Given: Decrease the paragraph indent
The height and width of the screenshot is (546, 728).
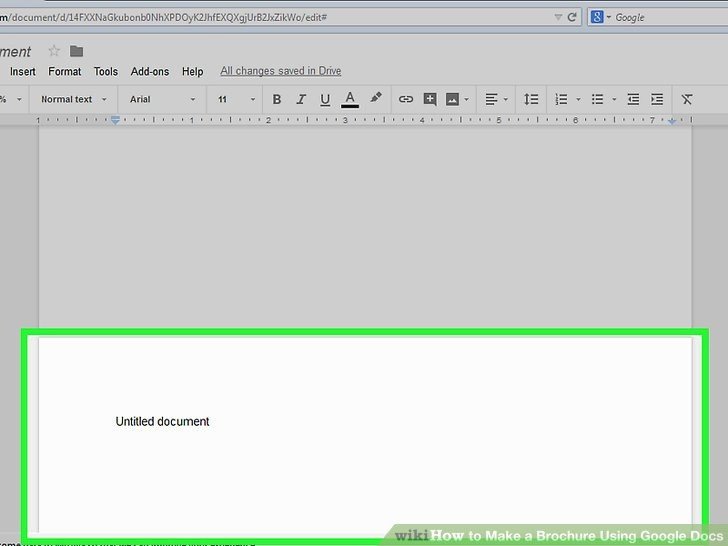Looking at the screenshot, I should pos(633,99).
